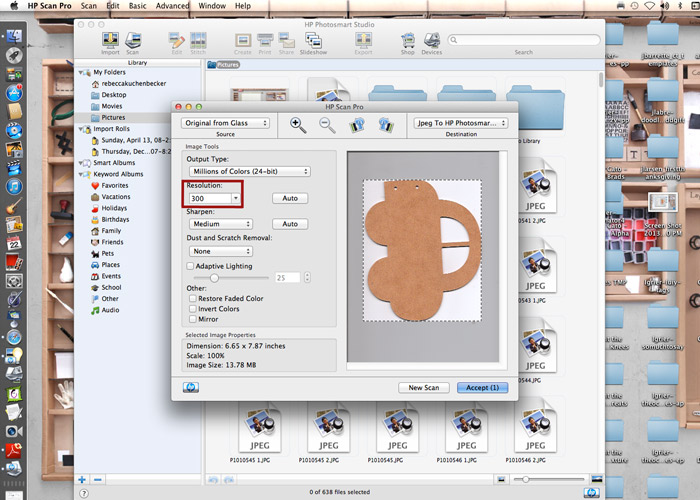Open the Window menu in menu bar

[x=212, y=6]
